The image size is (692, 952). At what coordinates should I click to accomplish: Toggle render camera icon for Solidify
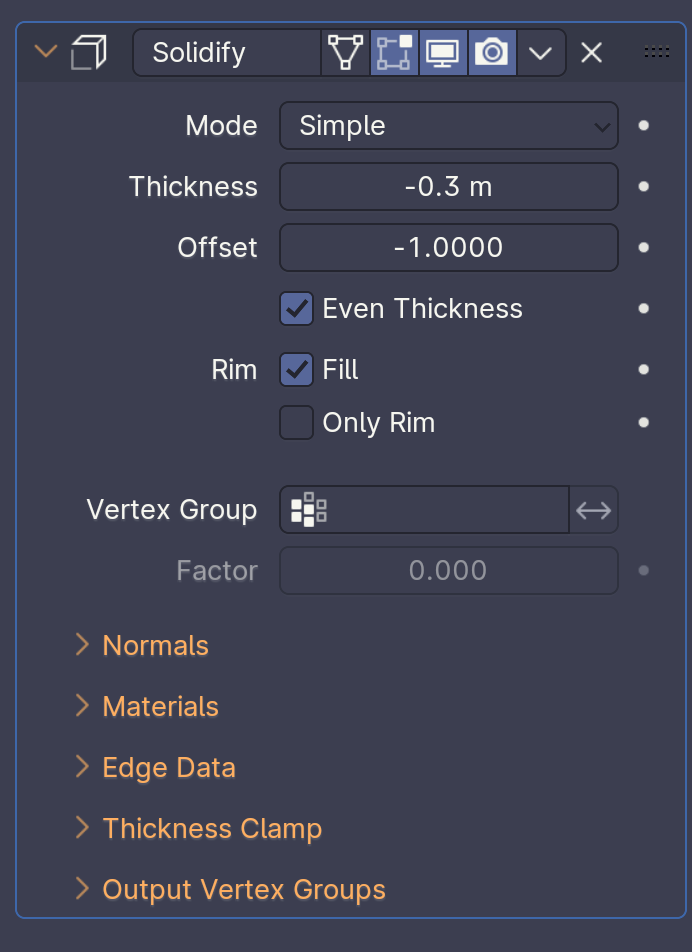click(x=492, y=52)
